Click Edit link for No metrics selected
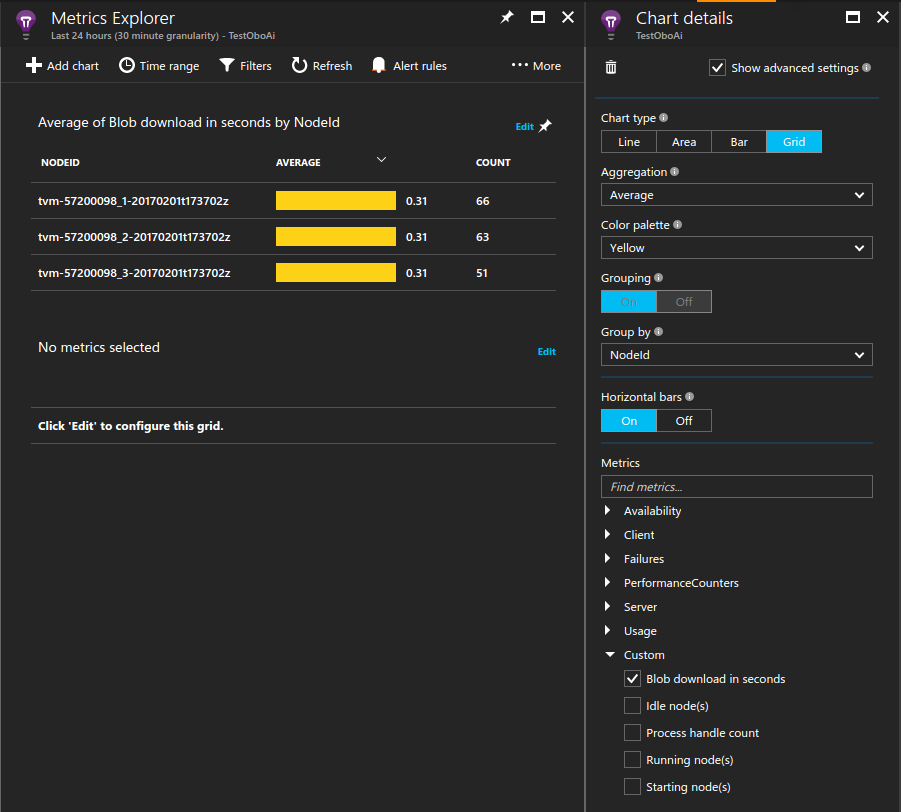Screen dimensions: 901x812 [x=546, y=352]
